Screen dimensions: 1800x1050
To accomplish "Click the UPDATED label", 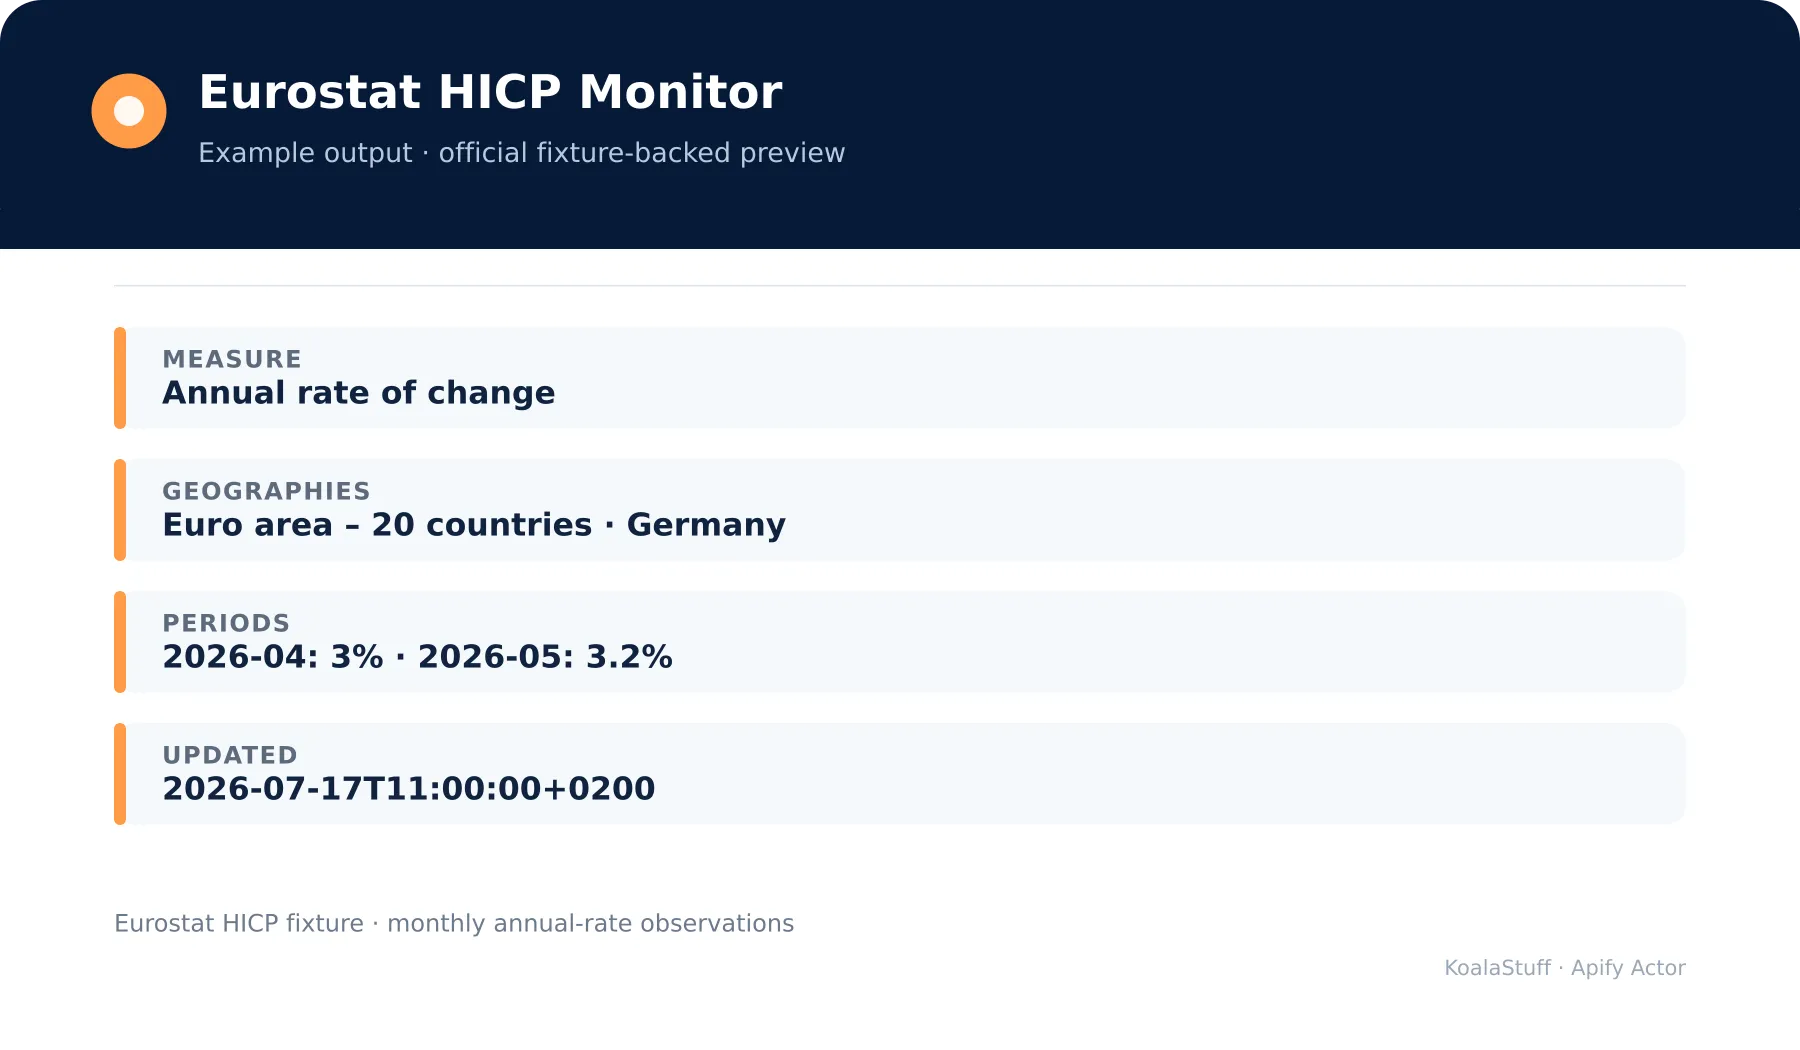I will point(230,755).
